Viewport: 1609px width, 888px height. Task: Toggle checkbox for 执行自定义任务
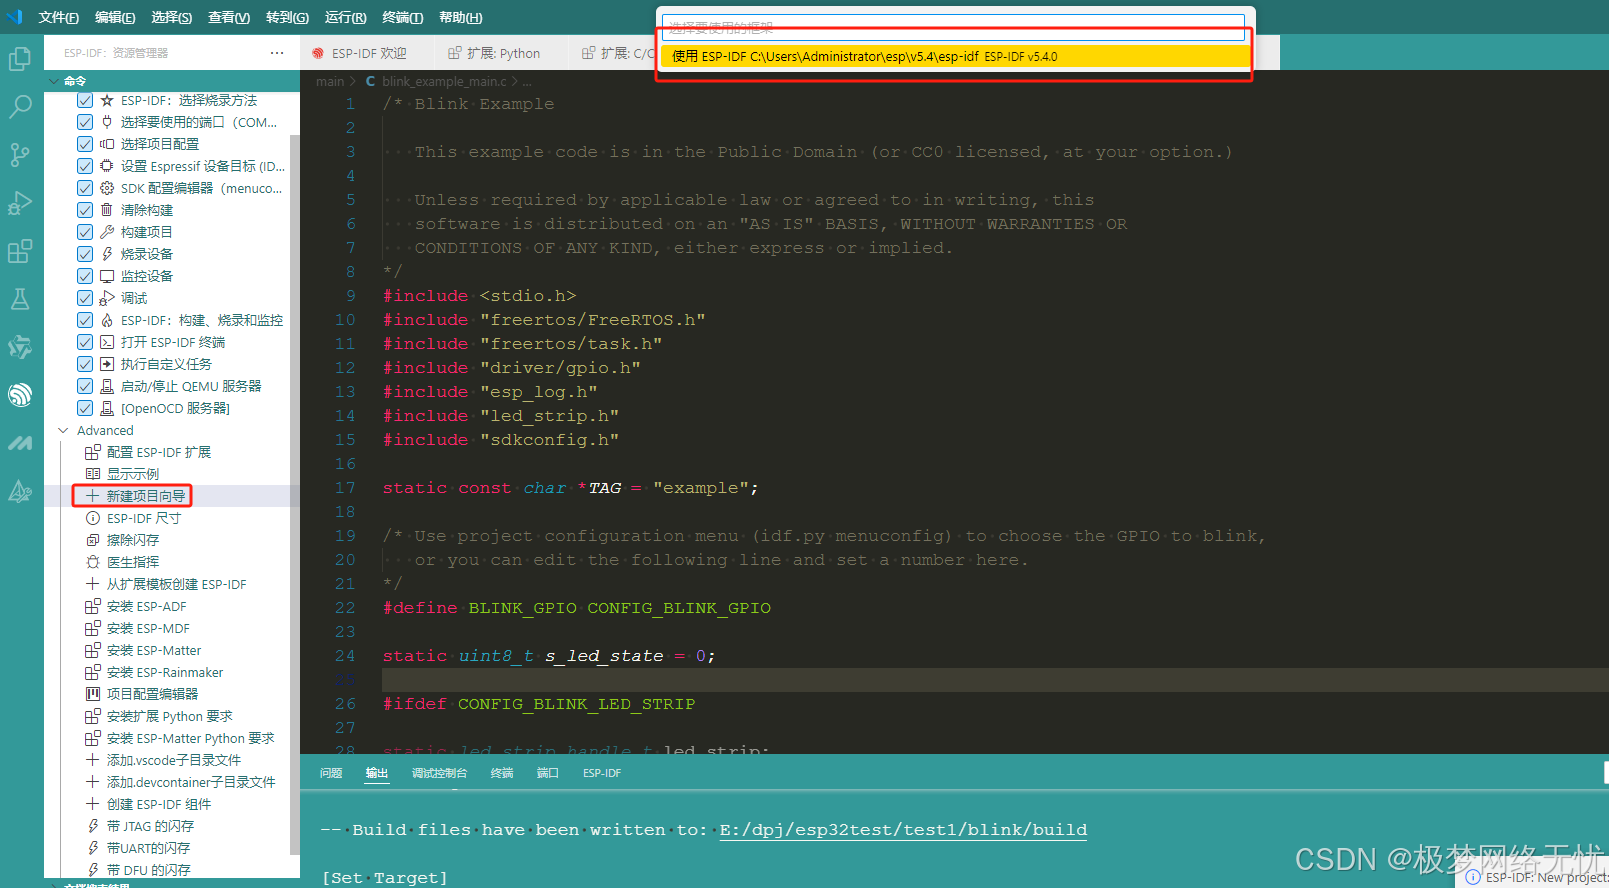(x=85, y=364)
